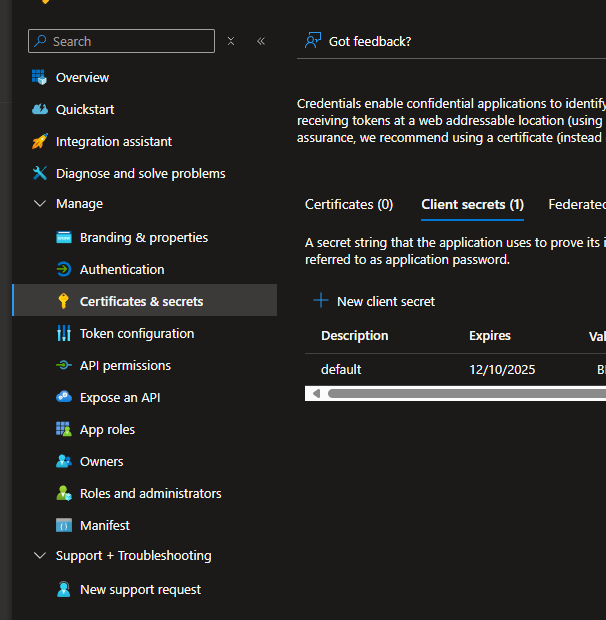Screen dimensions: 606x620
Task: Open the Manifest menu item
Action: click(x=105, y=525)
